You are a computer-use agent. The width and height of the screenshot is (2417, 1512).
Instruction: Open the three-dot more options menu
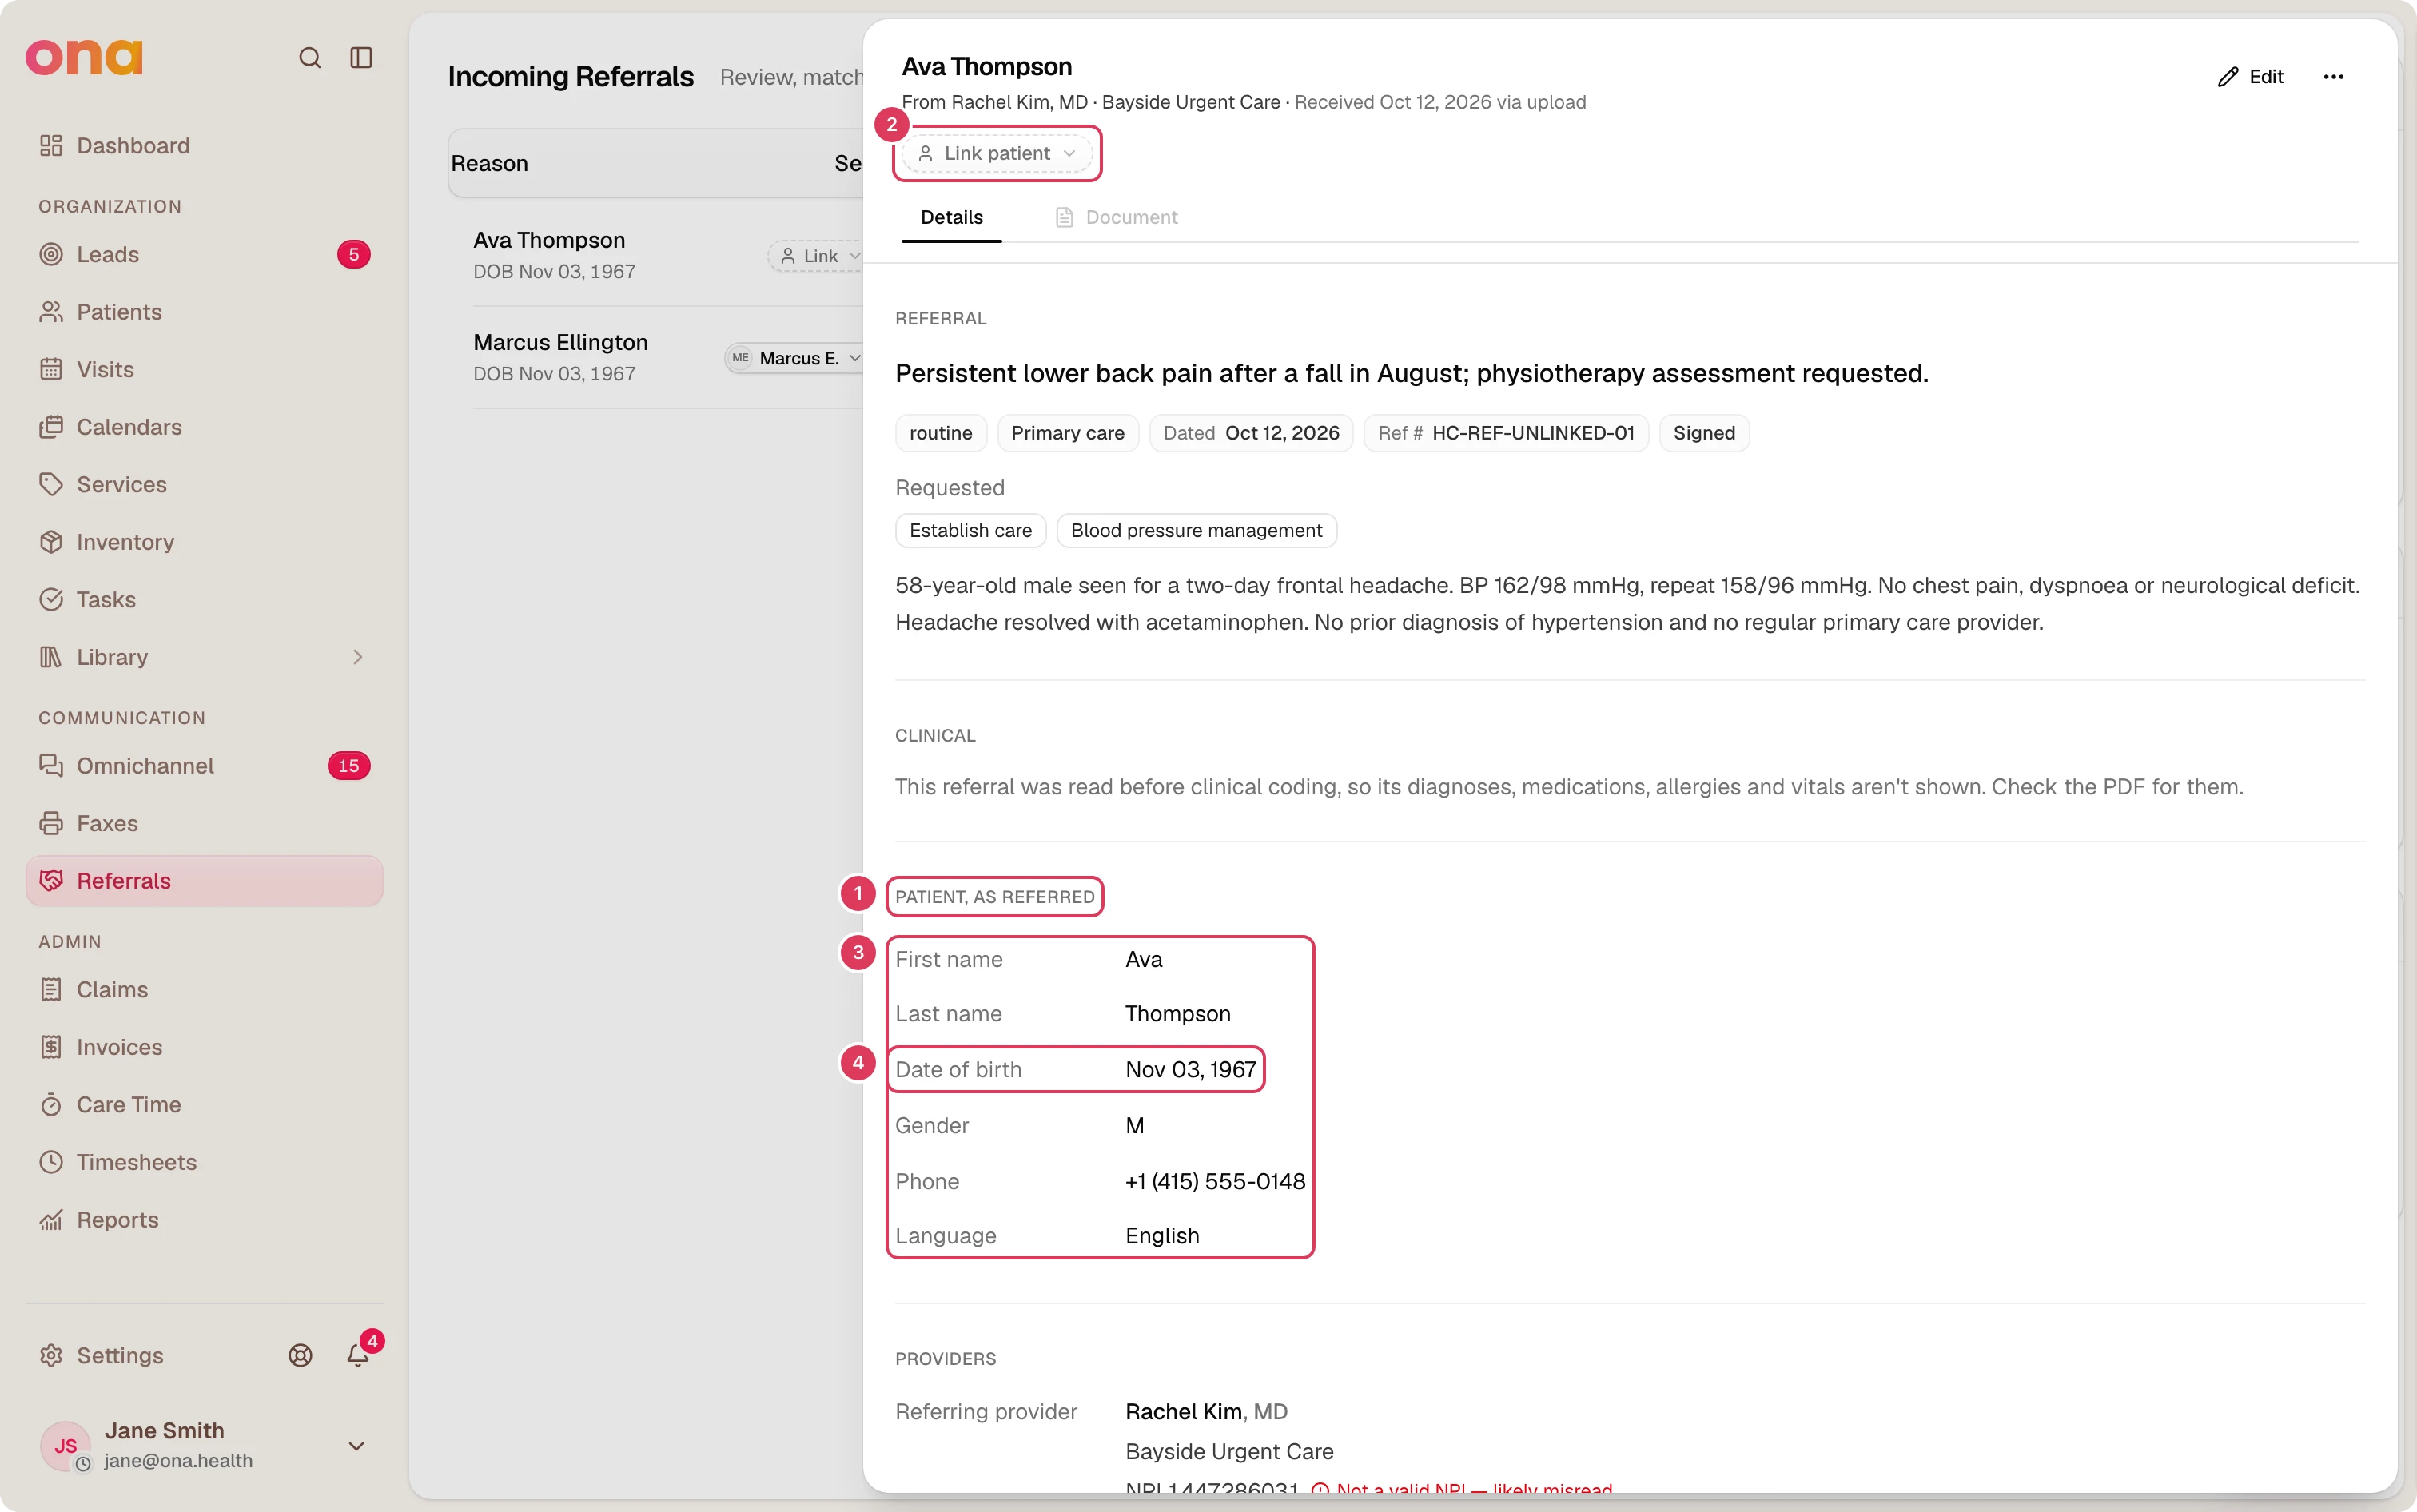pos(2333,77)
